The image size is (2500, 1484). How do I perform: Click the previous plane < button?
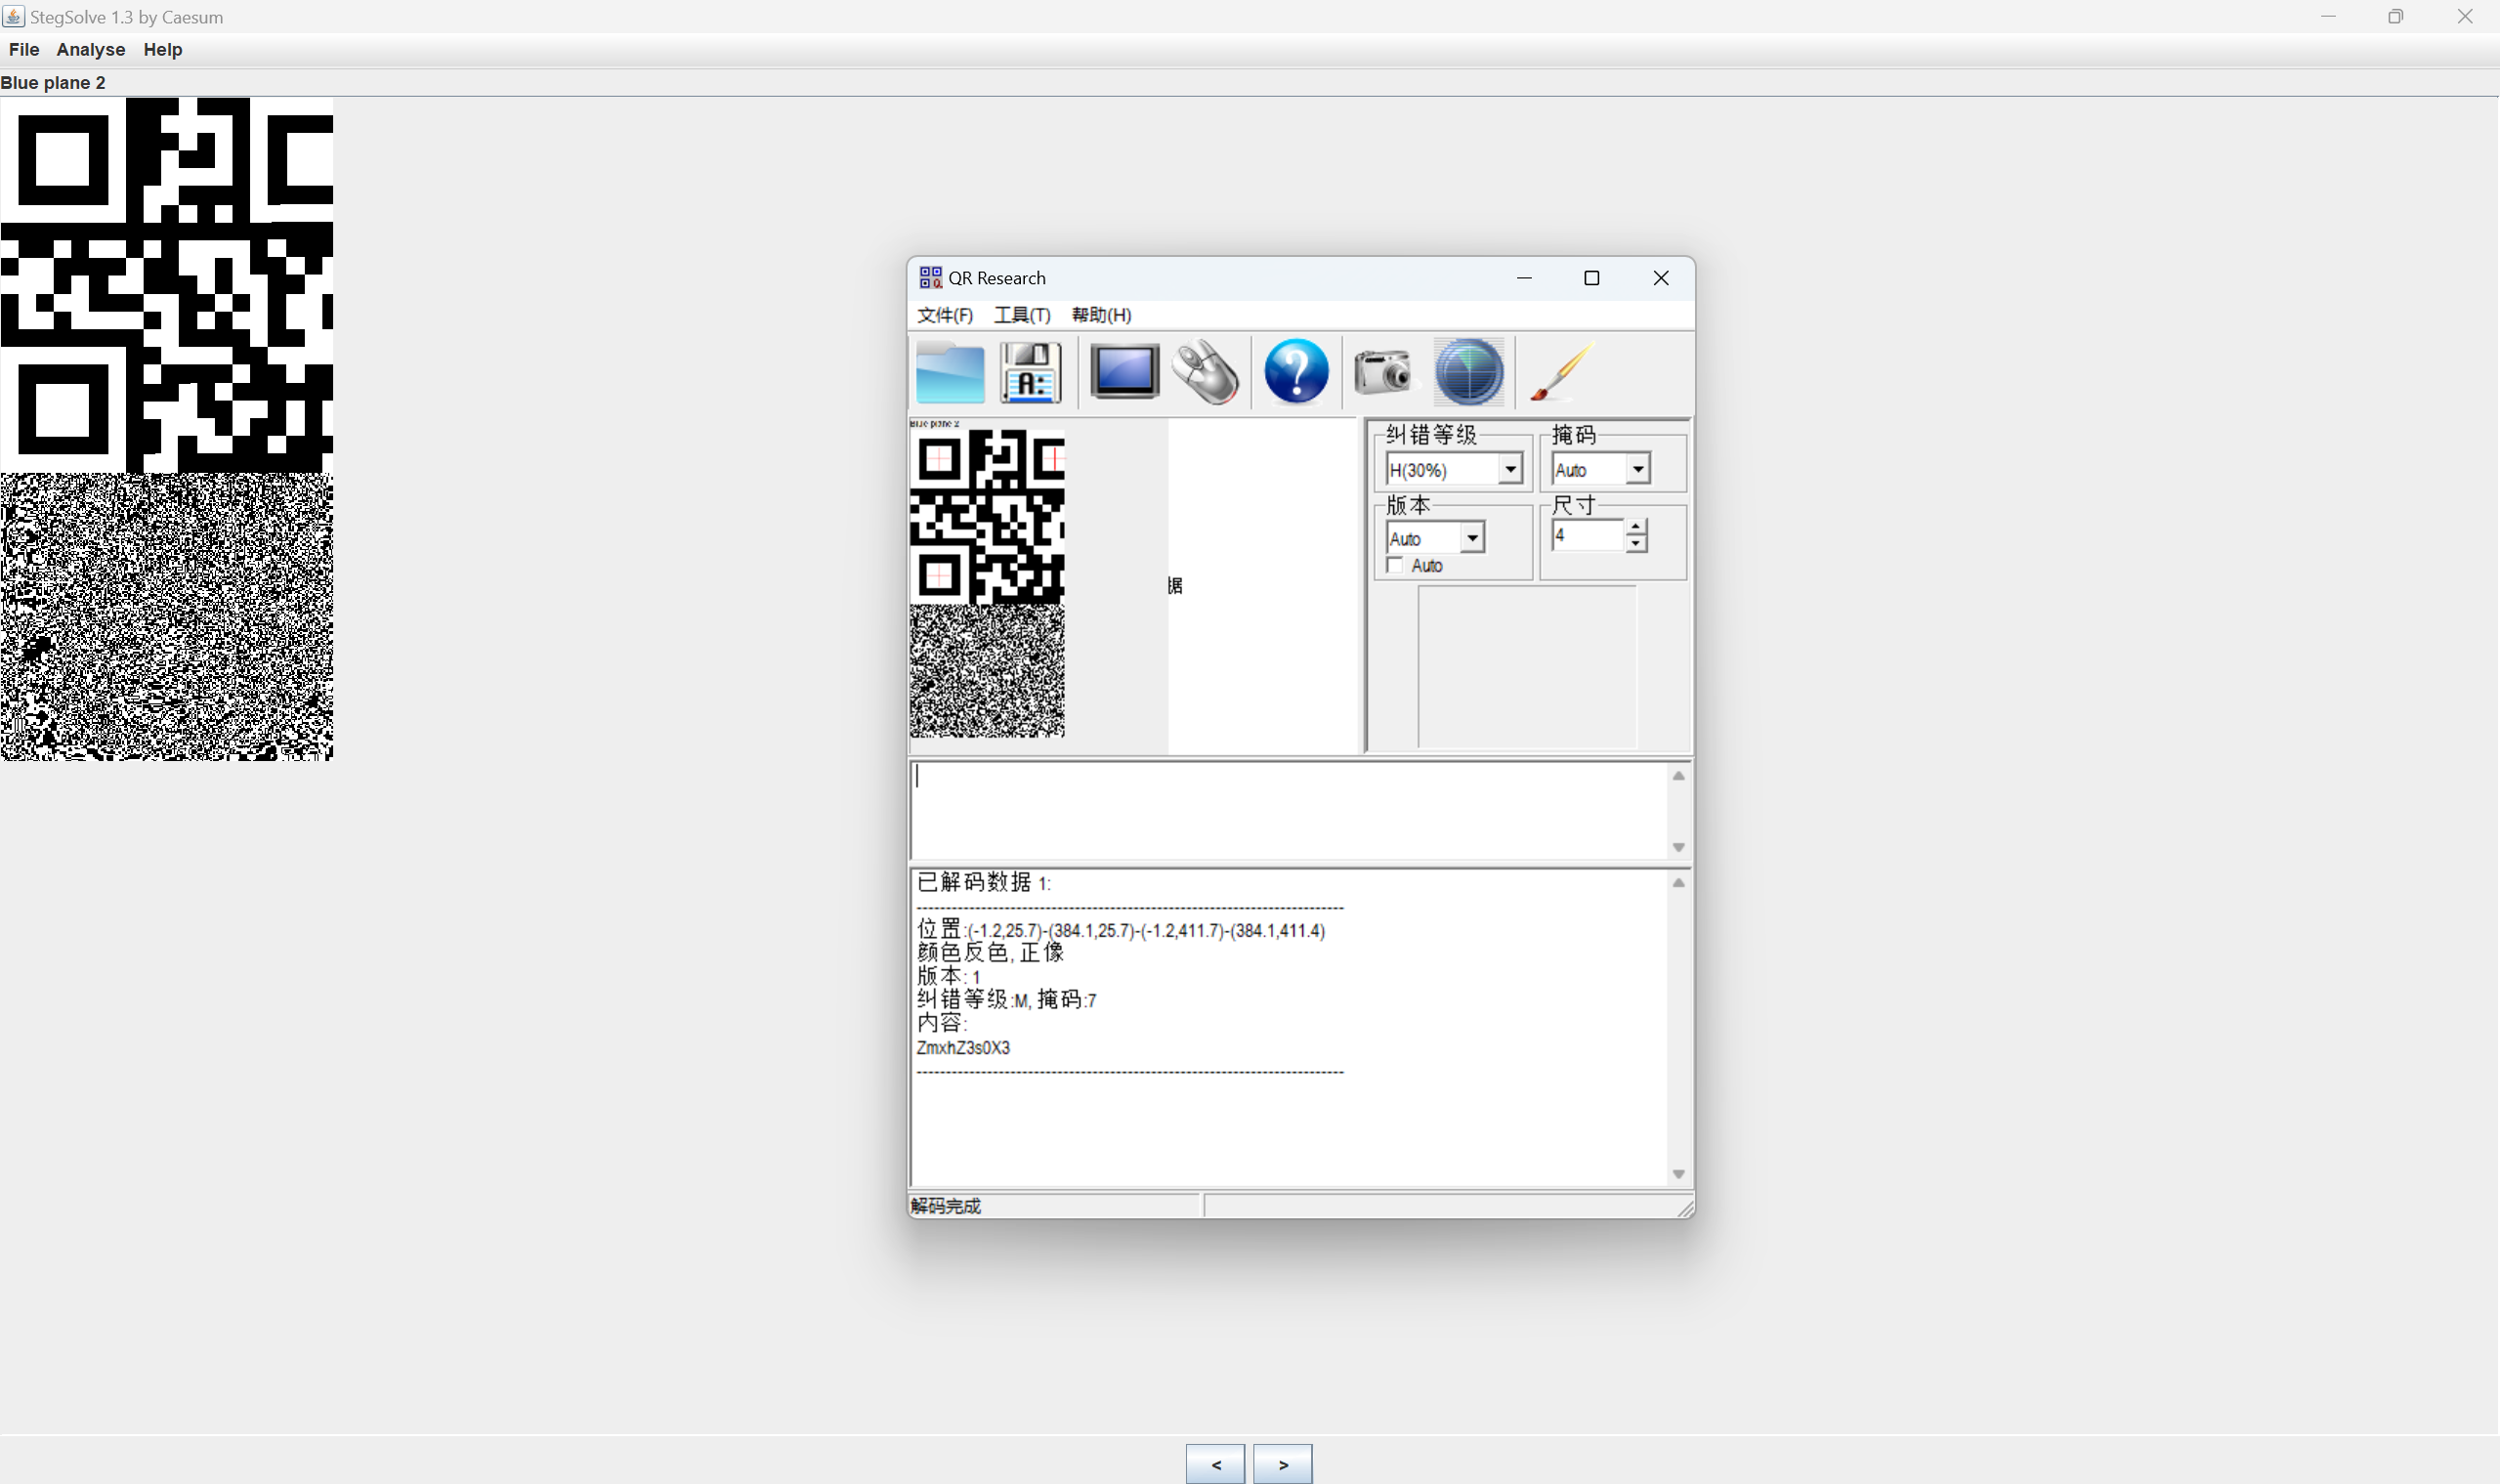pos(1215,1464)
